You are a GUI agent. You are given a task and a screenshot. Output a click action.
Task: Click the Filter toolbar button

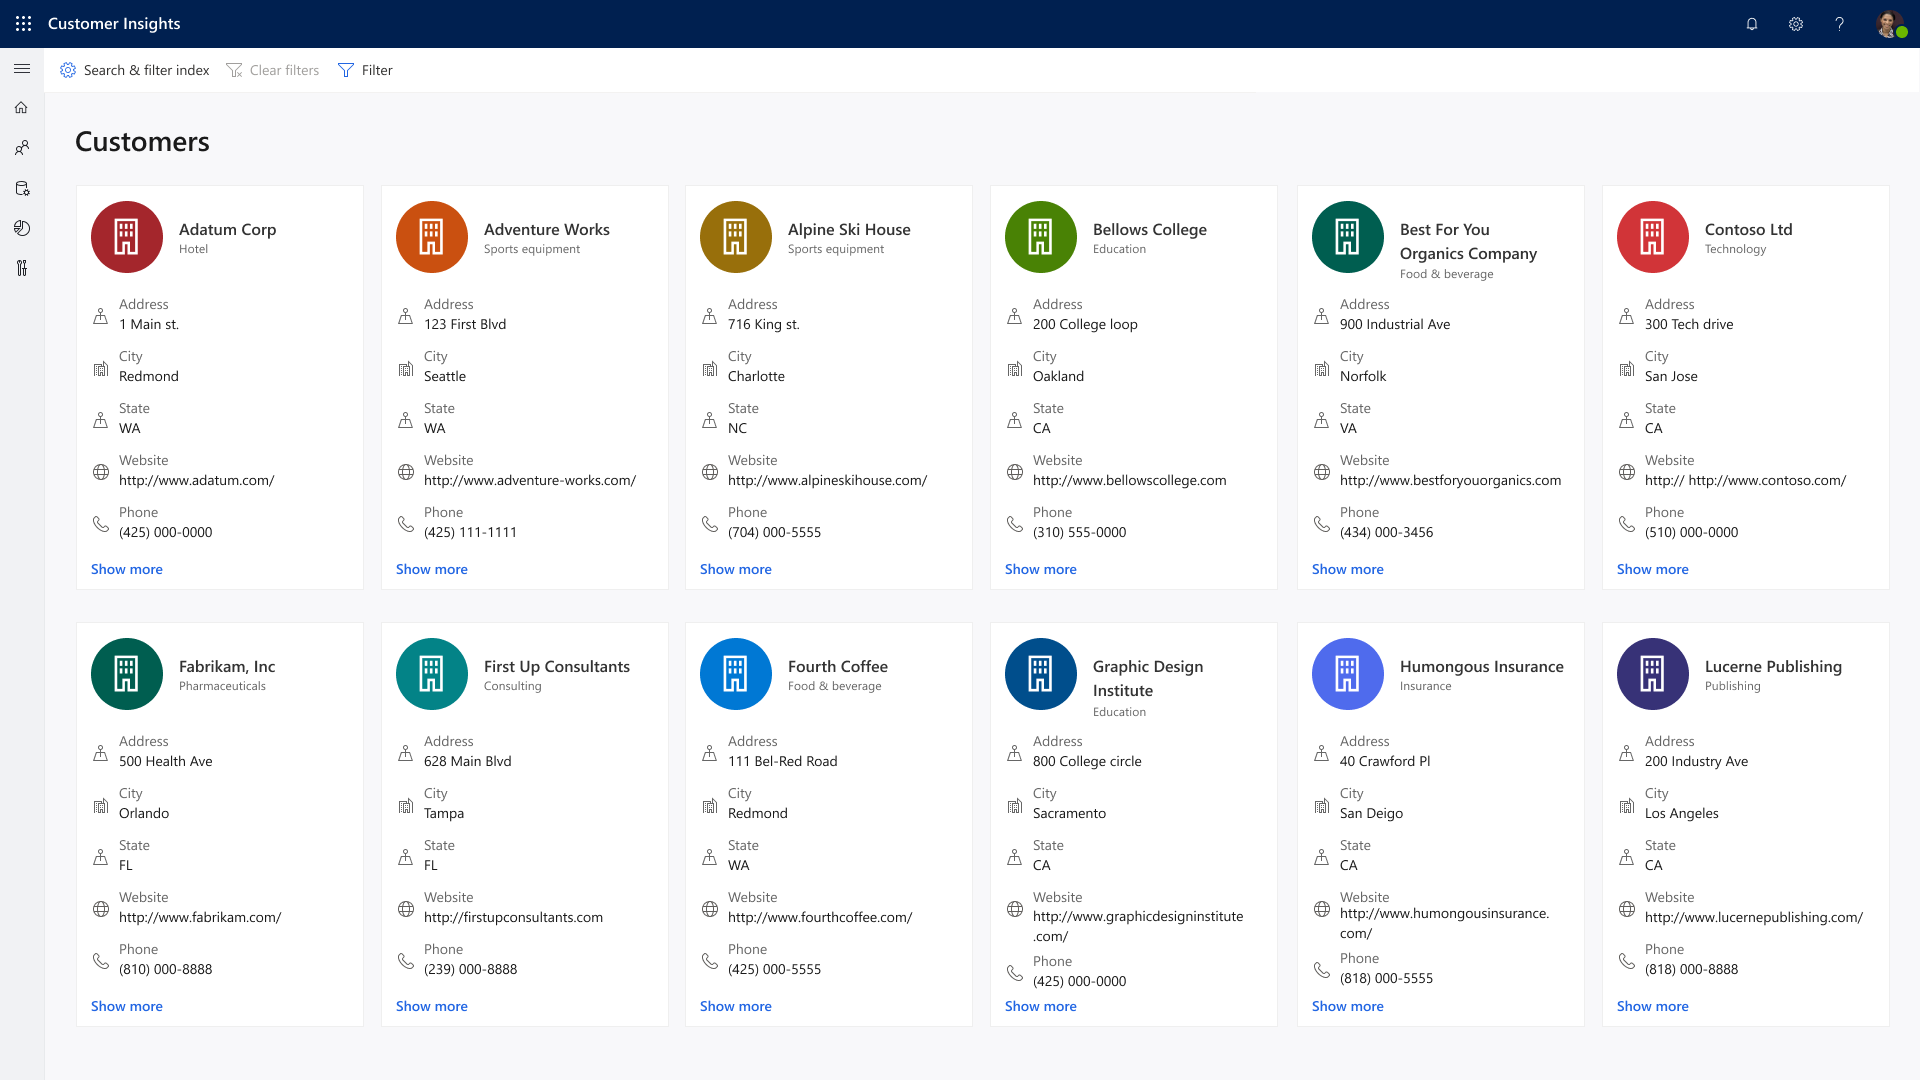[366, 70]
